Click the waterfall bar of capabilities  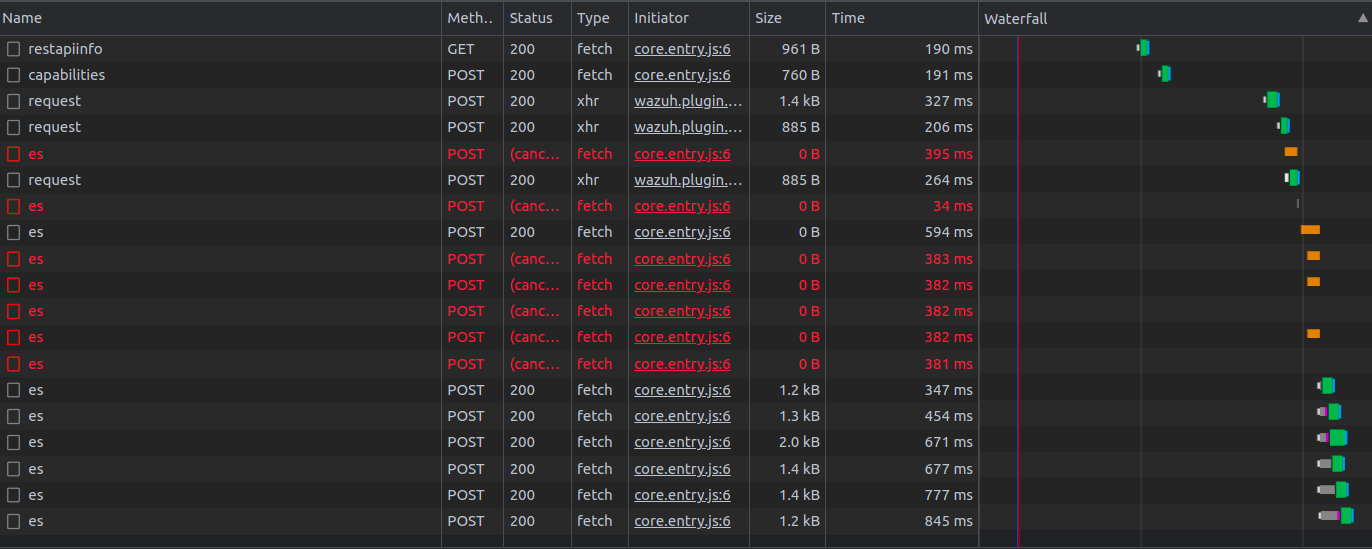(x=1164, y=73)
